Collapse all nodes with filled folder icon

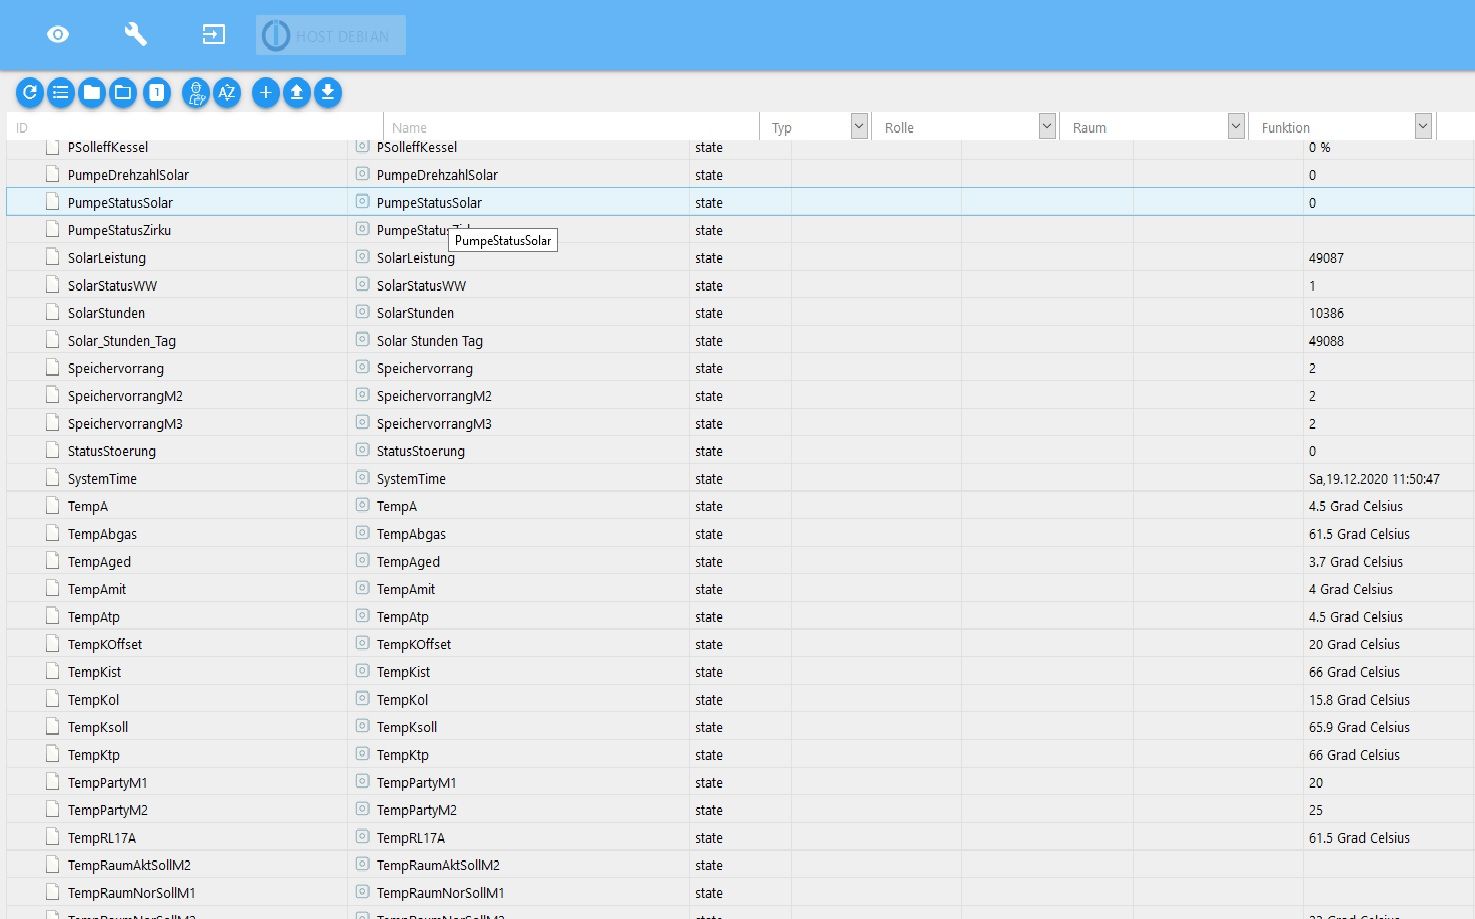(92, 93)
